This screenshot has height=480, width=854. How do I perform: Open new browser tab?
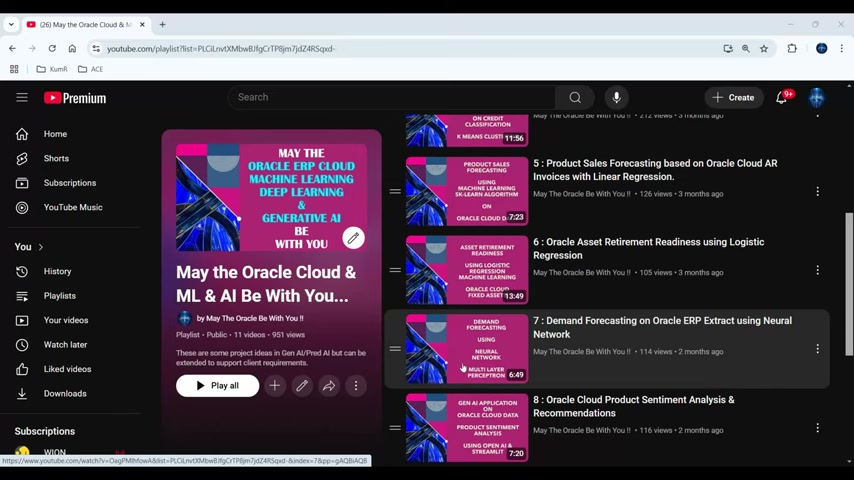[x=162, y=25]
